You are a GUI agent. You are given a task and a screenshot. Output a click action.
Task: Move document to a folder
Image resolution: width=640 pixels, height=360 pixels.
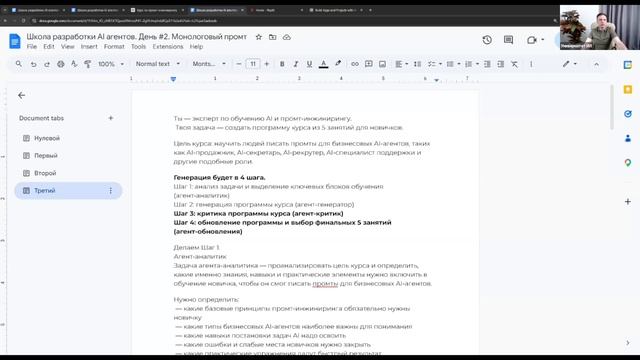273,37
